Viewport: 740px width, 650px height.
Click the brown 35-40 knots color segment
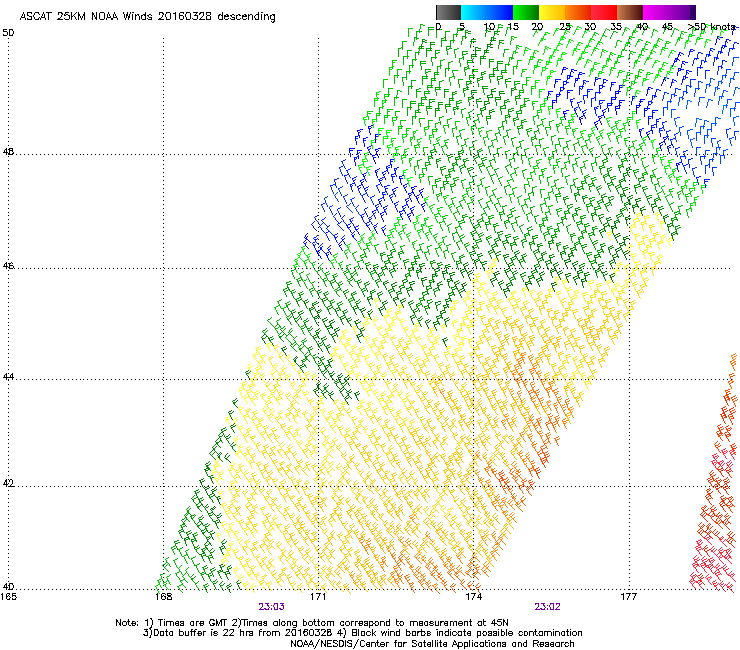630,12
